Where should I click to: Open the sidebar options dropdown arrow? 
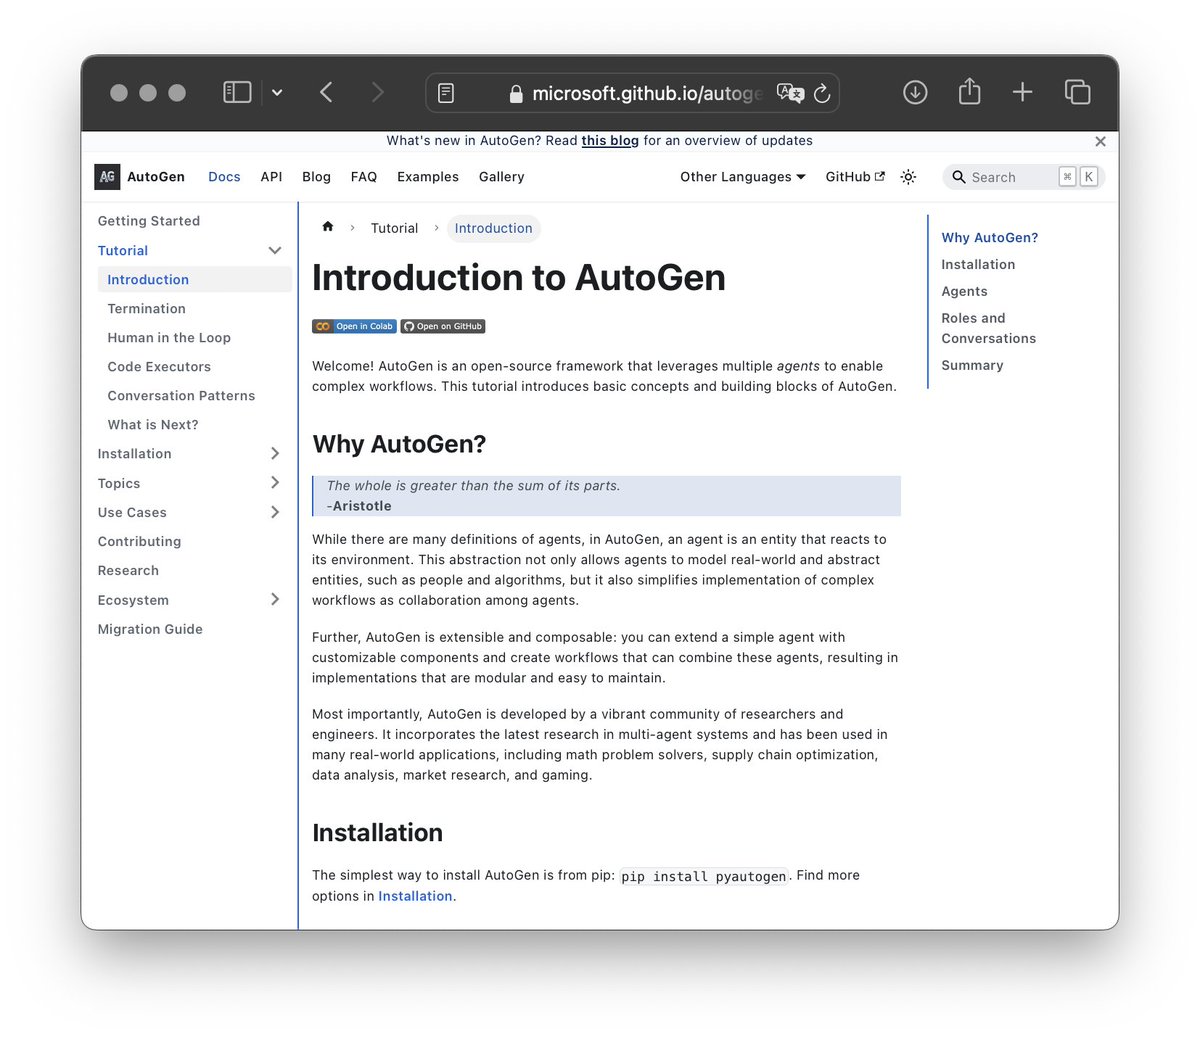click(277, 93)
